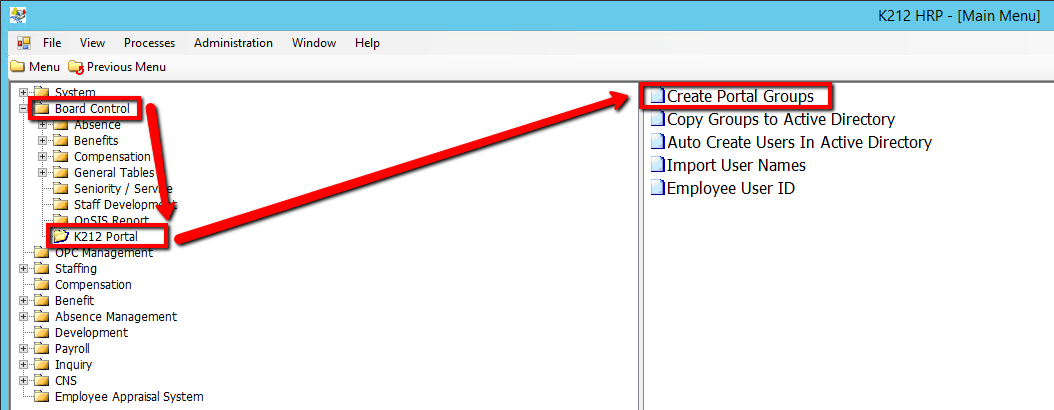This screenshot has width=1054, height=410.
Task: Open the Import User Names item
Action: (735, 165)
